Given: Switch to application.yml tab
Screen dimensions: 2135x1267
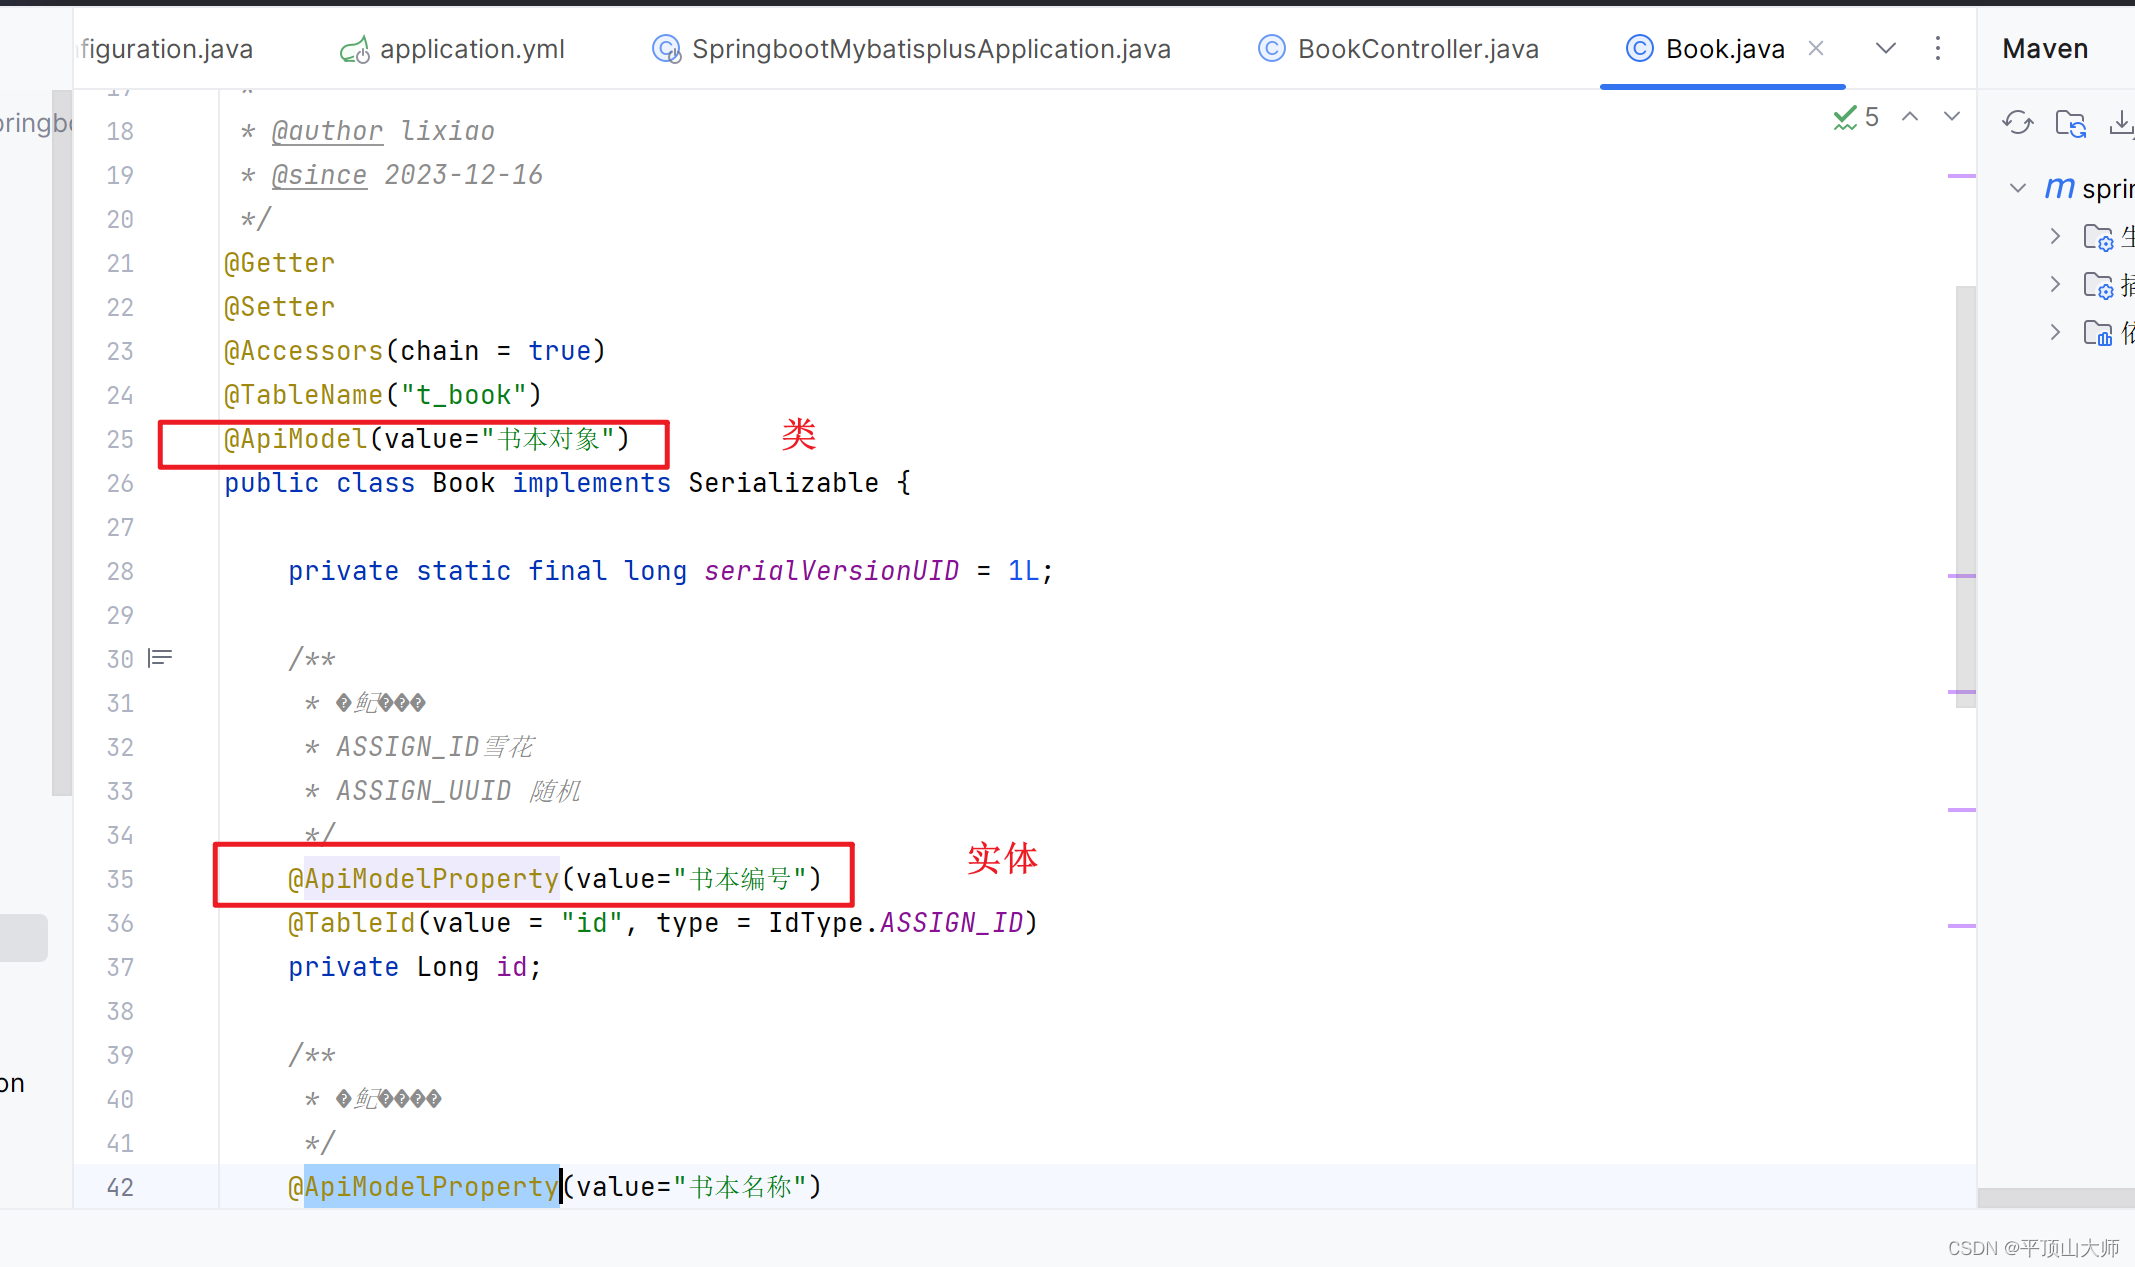Looking at the screenshot, I should [x=471, y=49].
